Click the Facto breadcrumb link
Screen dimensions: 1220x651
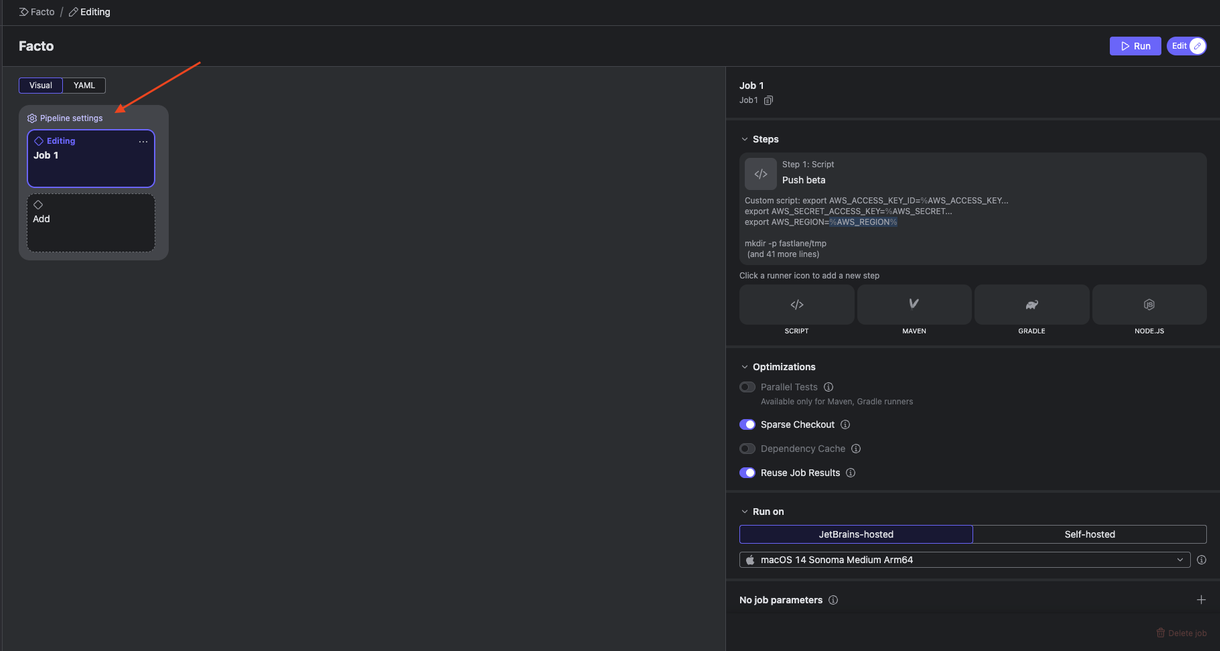[37, 12]
